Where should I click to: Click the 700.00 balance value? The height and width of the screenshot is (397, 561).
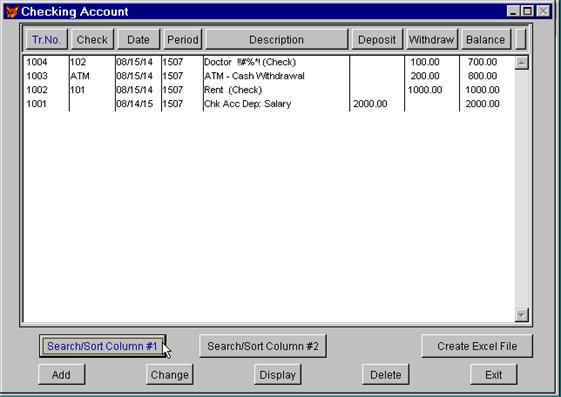coord(482,62)
